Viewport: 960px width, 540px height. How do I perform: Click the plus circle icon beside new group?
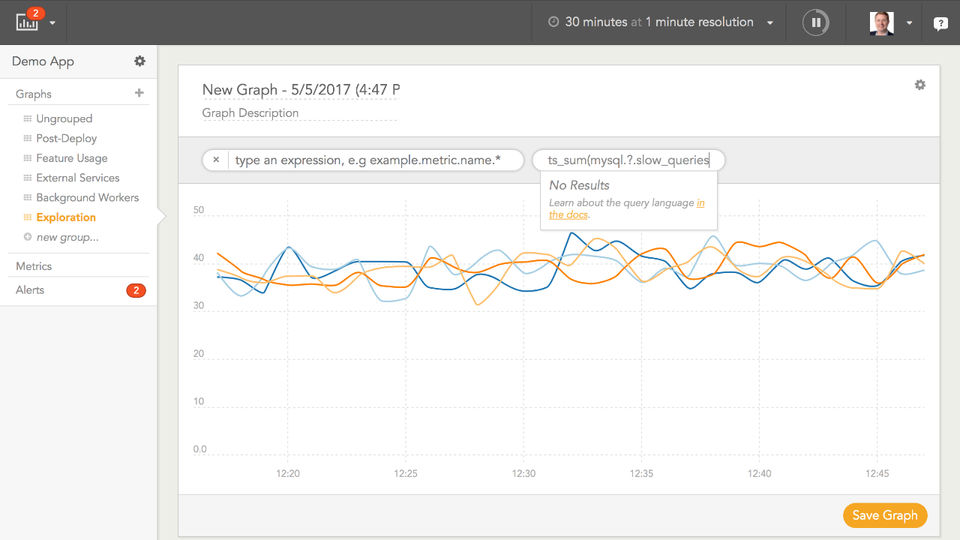click(x=28, y=237)
